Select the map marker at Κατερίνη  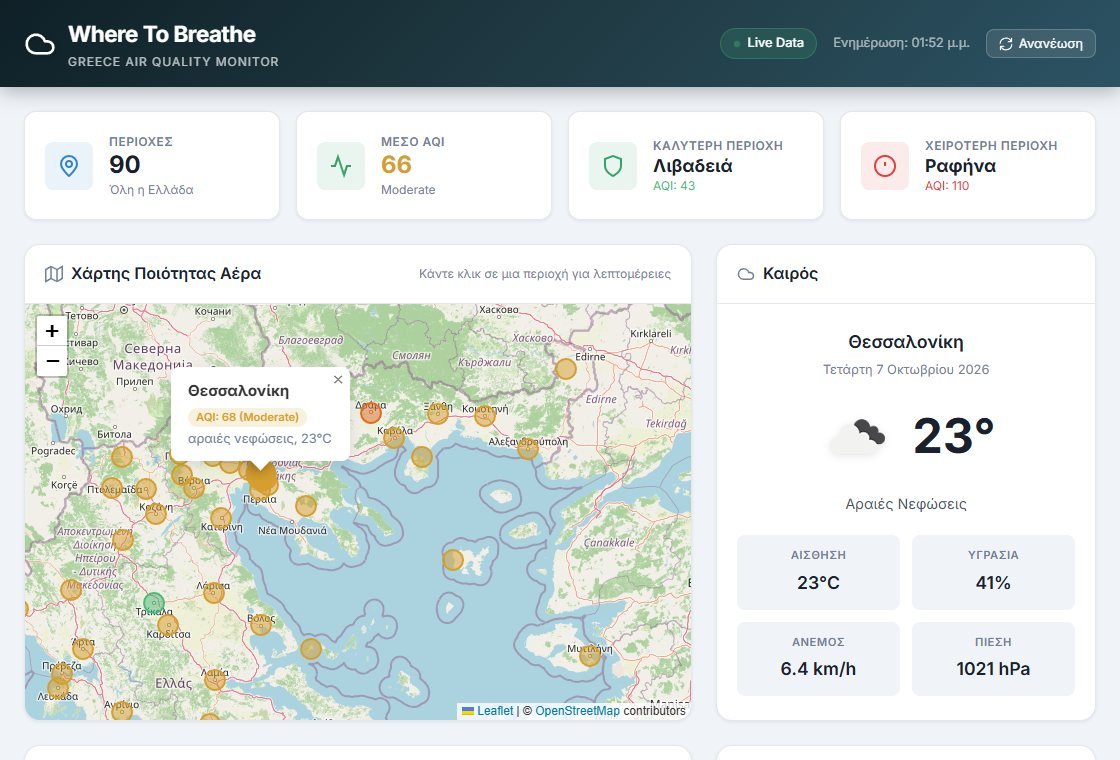221,518
